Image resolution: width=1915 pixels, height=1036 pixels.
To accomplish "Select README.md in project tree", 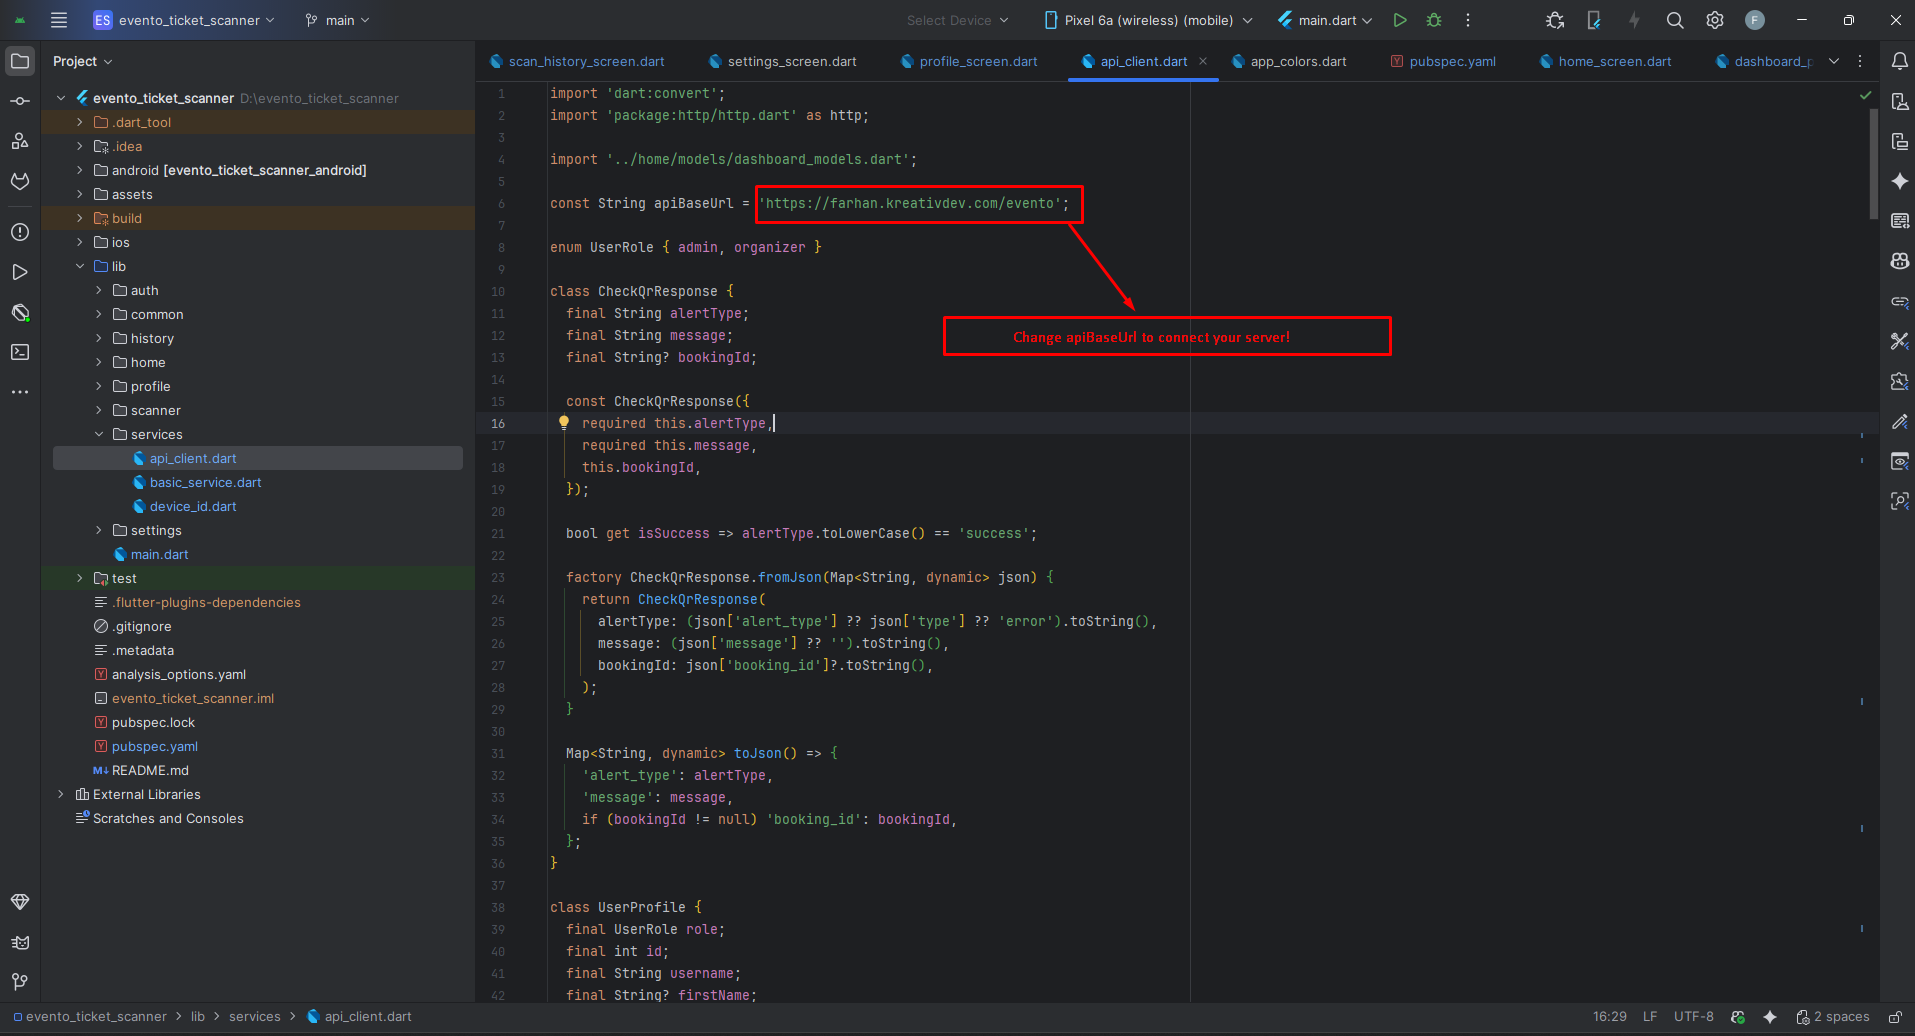I will coord(150,770).
